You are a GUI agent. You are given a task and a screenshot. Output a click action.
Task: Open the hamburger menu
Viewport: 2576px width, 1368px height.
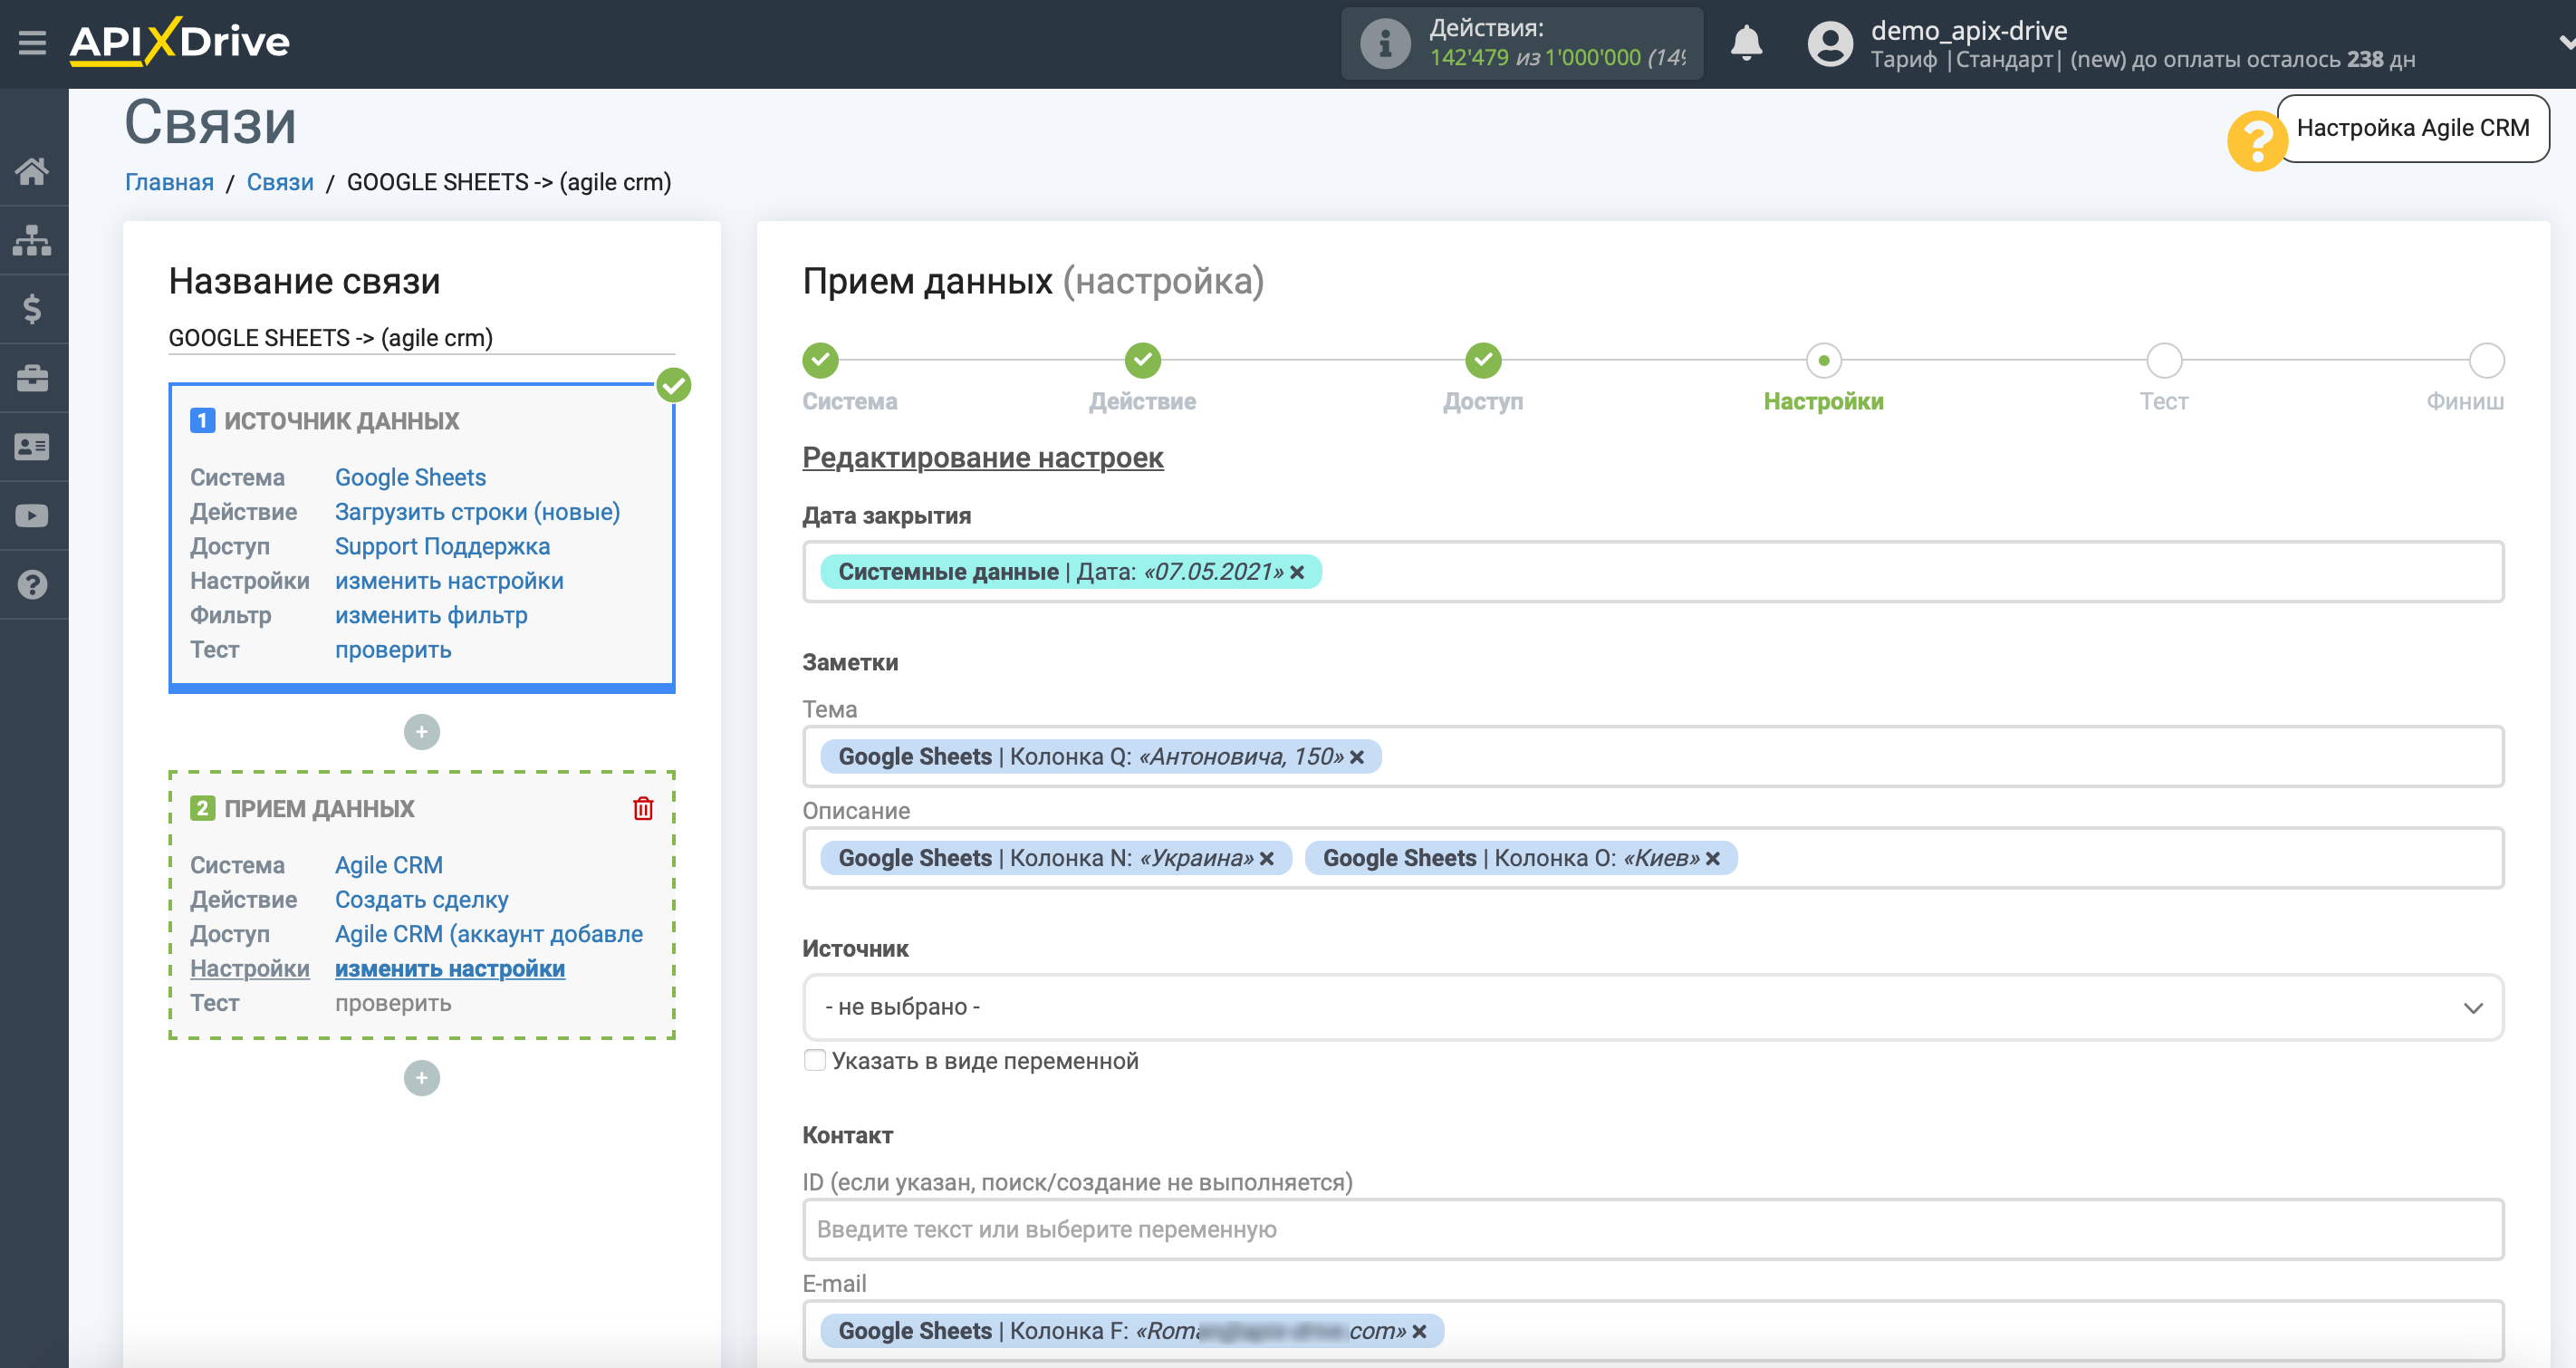coord(32,43)
